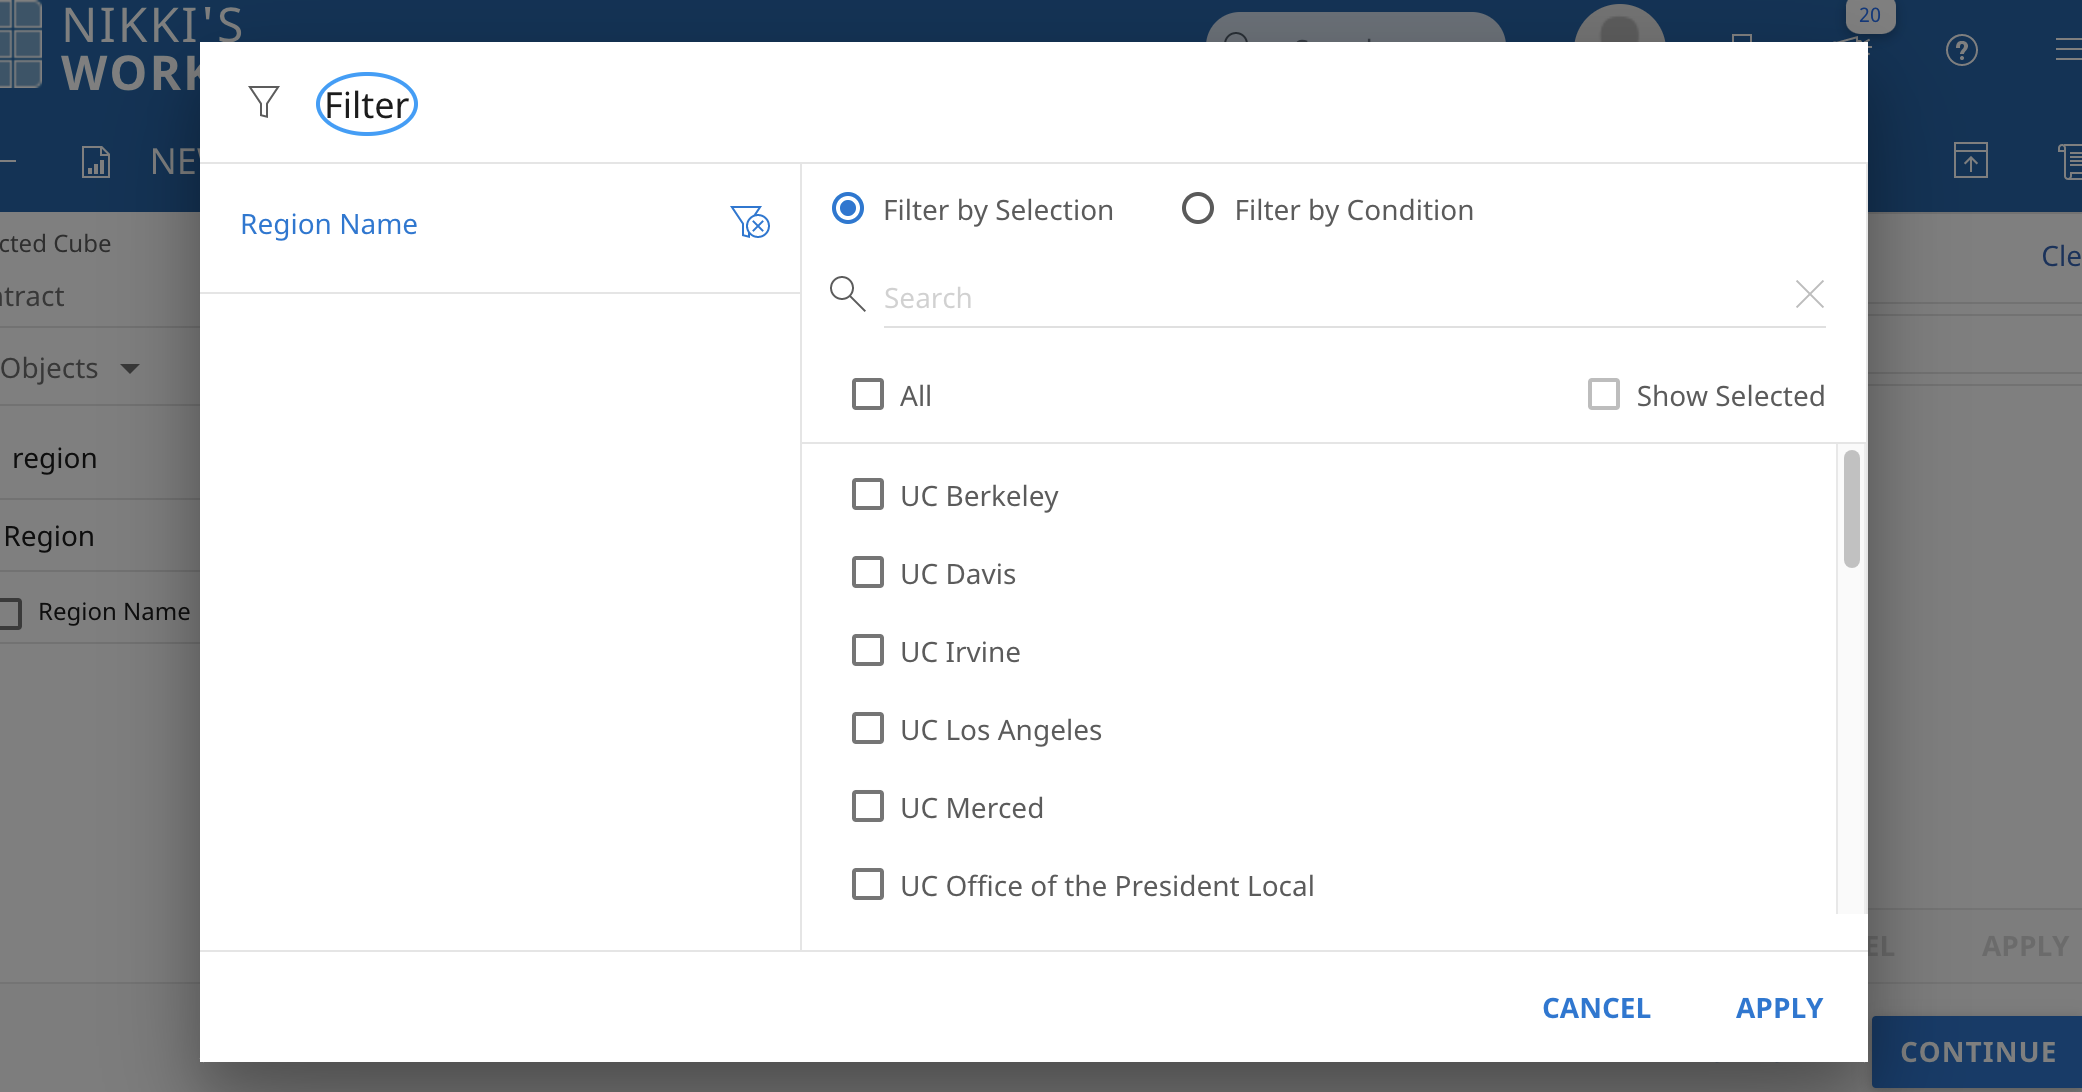The height and width of the screenshot is (1092, 2082).
Task: Select Filter by Condition radio button
Action: tap(1197, 209)
